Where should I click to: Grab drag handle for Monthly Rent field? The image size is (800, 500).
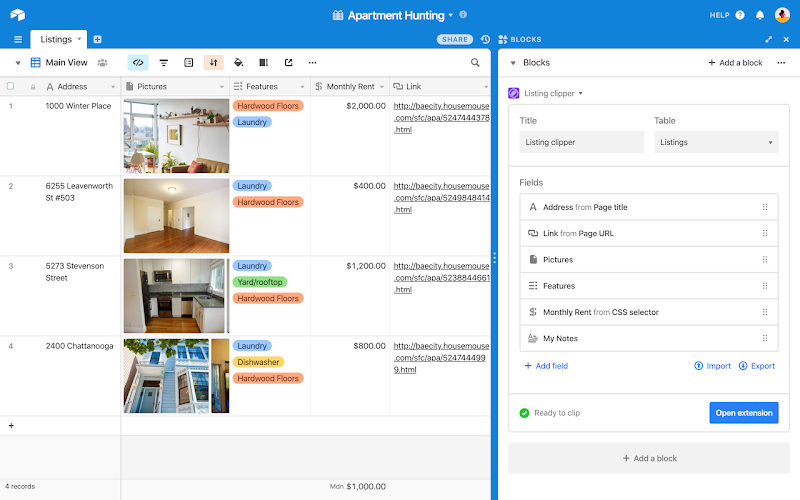(765, 312)
